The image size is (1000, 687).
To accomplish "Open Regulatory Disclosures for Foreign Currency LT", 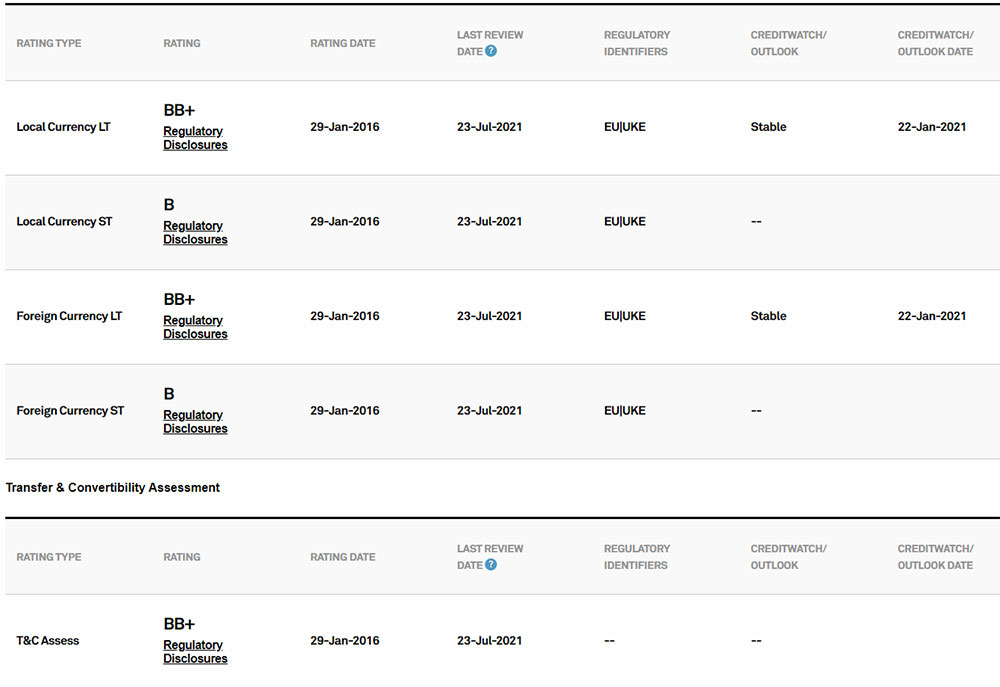I will pos(195,327).
